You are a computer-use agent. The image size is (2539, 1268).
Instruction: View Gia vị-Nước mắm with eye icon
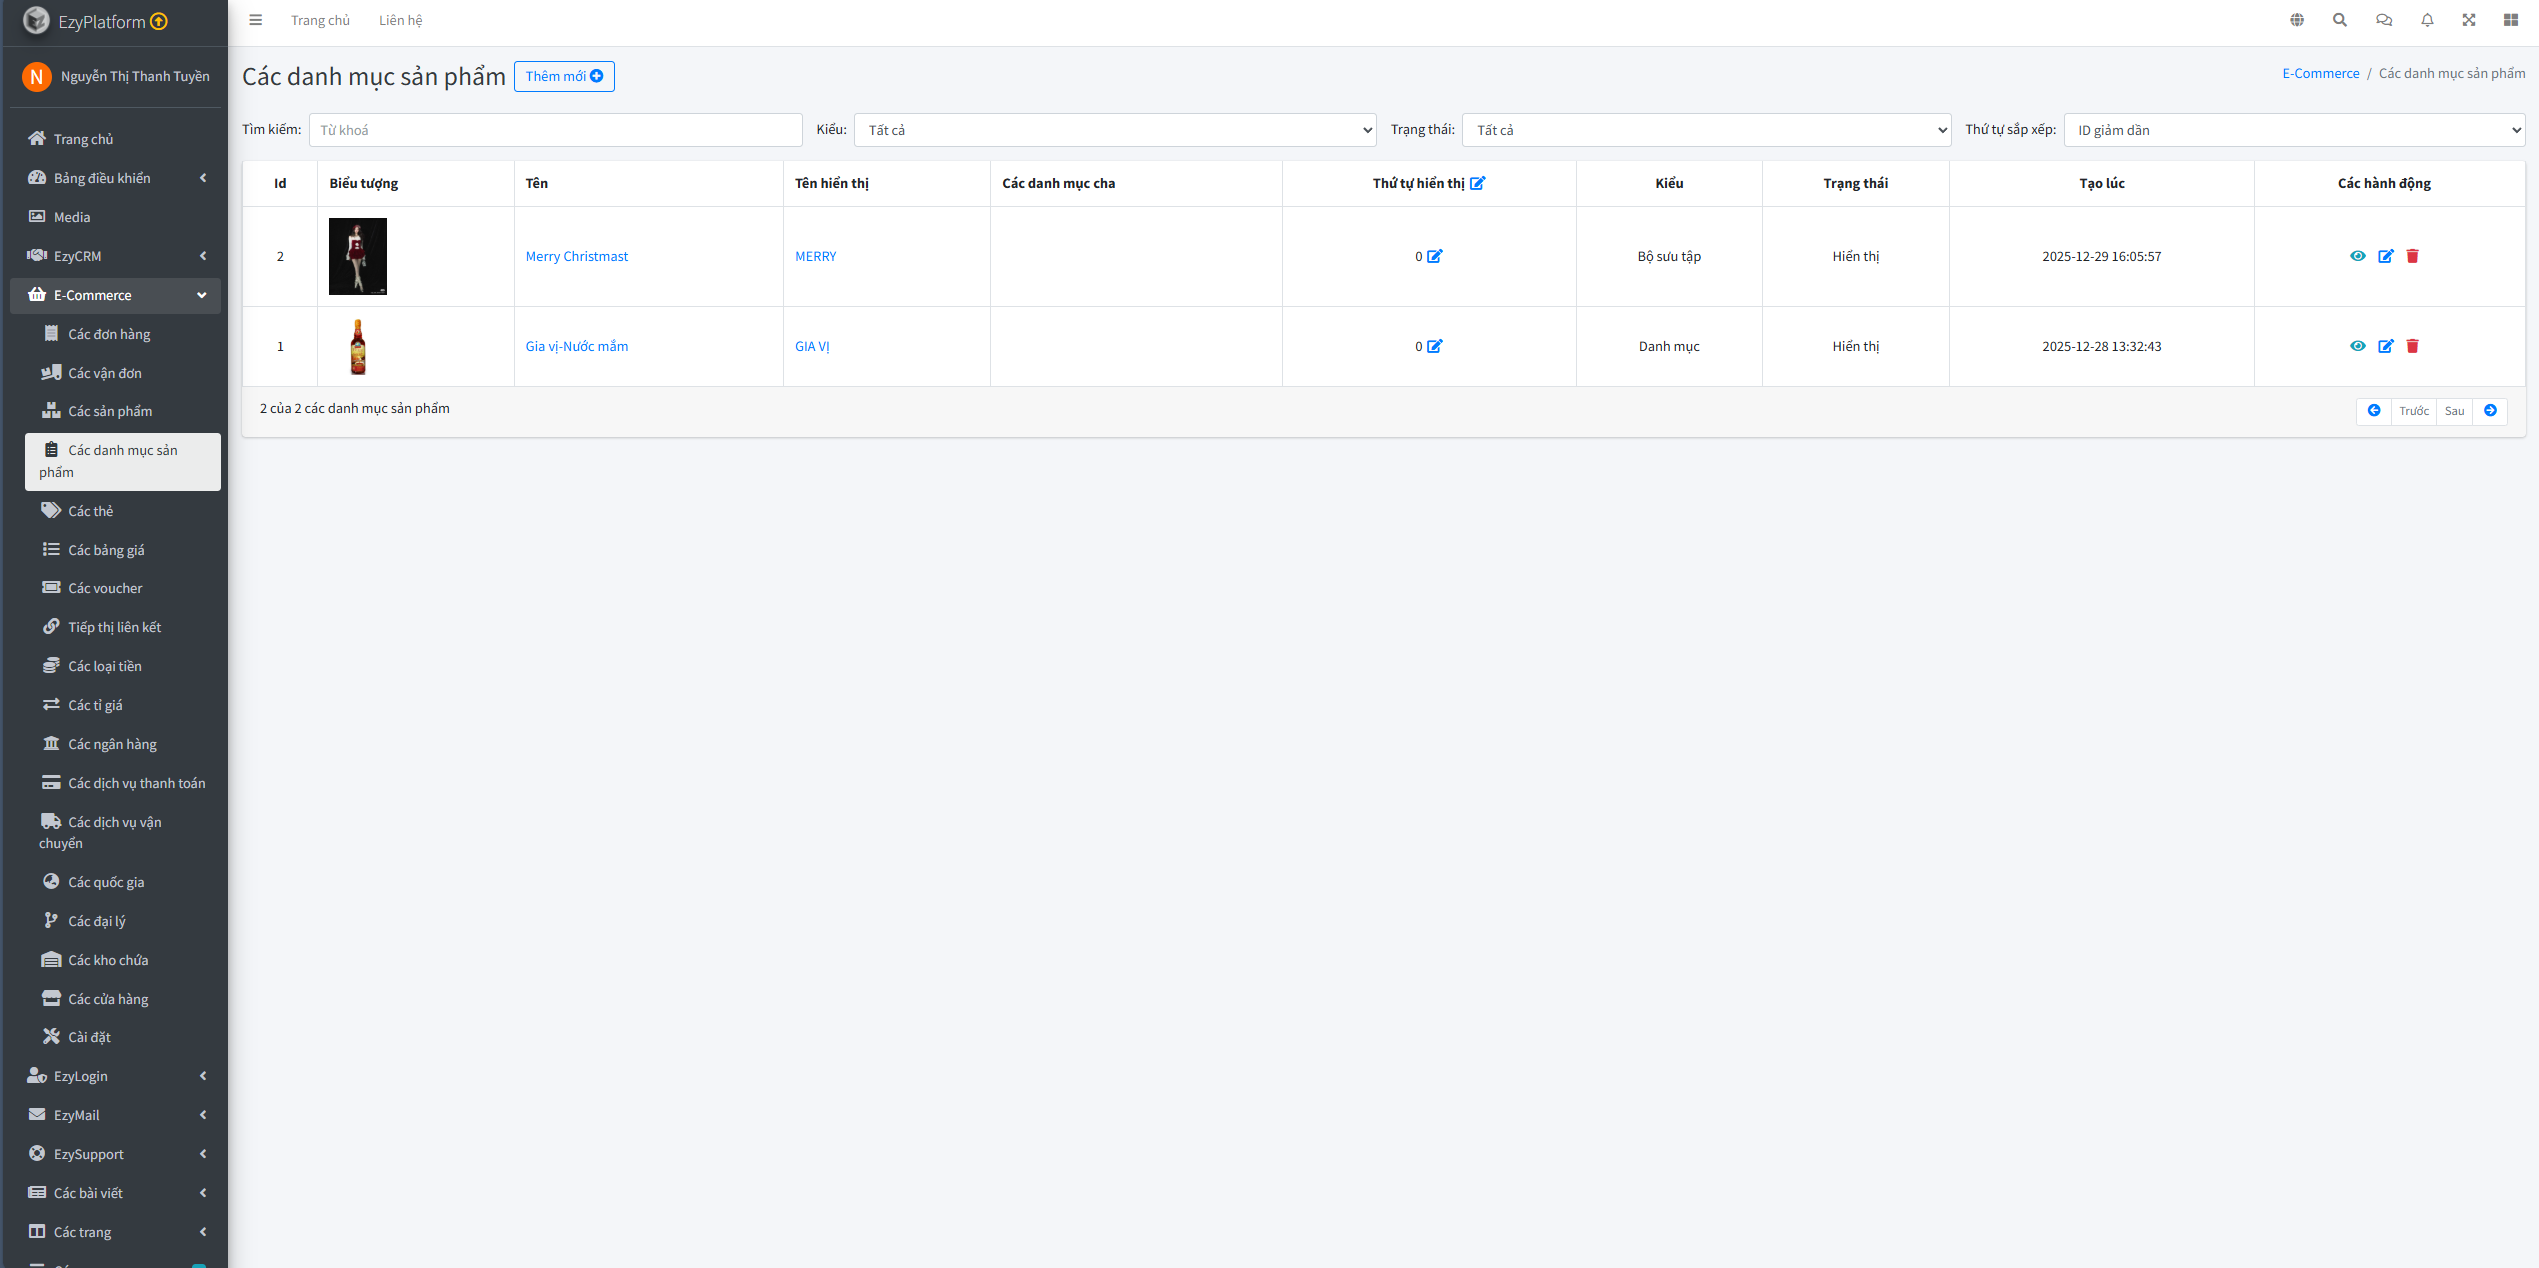(x=2357, y=346)
